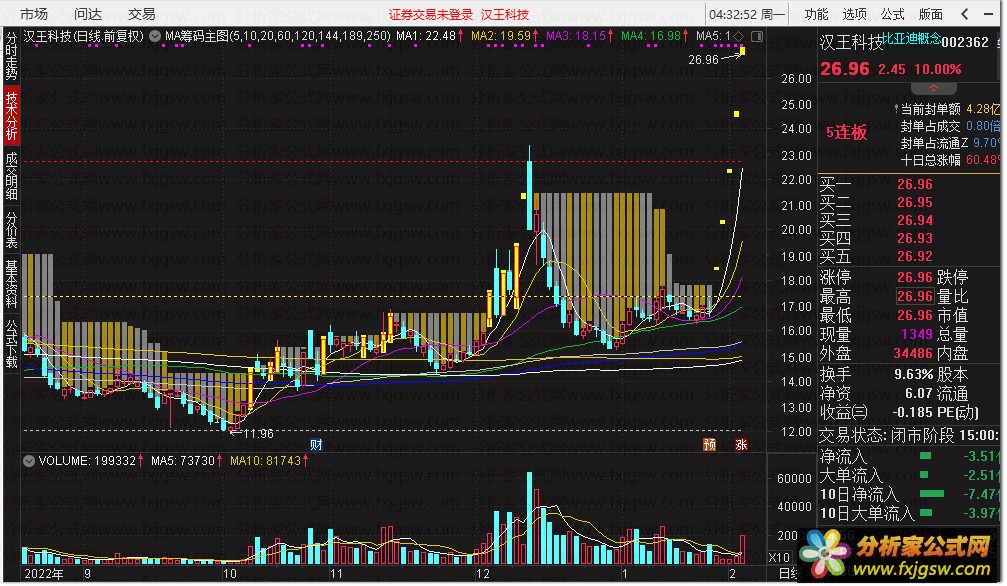Image resolution: width=1007 pixels, height=586 pixels.
Task: Open main chart indicator dropdown arrow
Action: click(155, 36)
